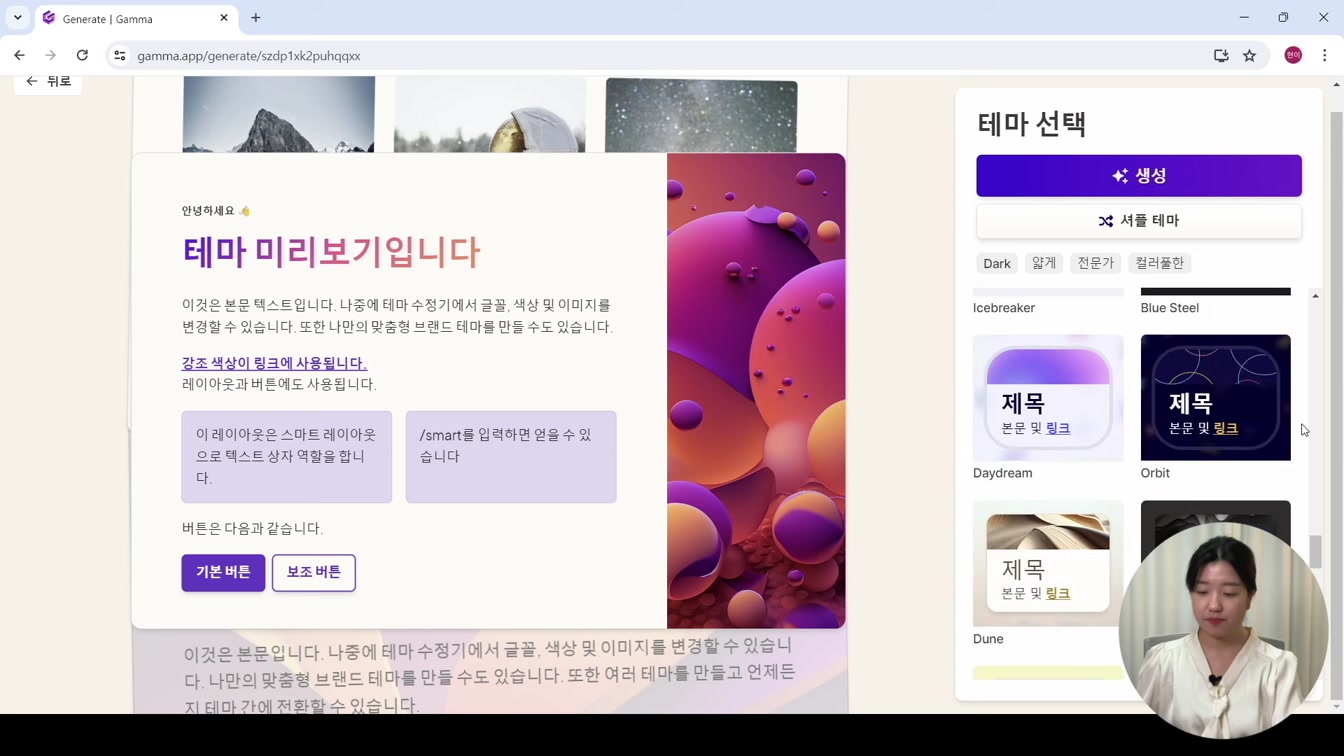Click the 링크 link in Dune preview
The height and width of the screenshot is (756, 1344).
(1058, 593)
